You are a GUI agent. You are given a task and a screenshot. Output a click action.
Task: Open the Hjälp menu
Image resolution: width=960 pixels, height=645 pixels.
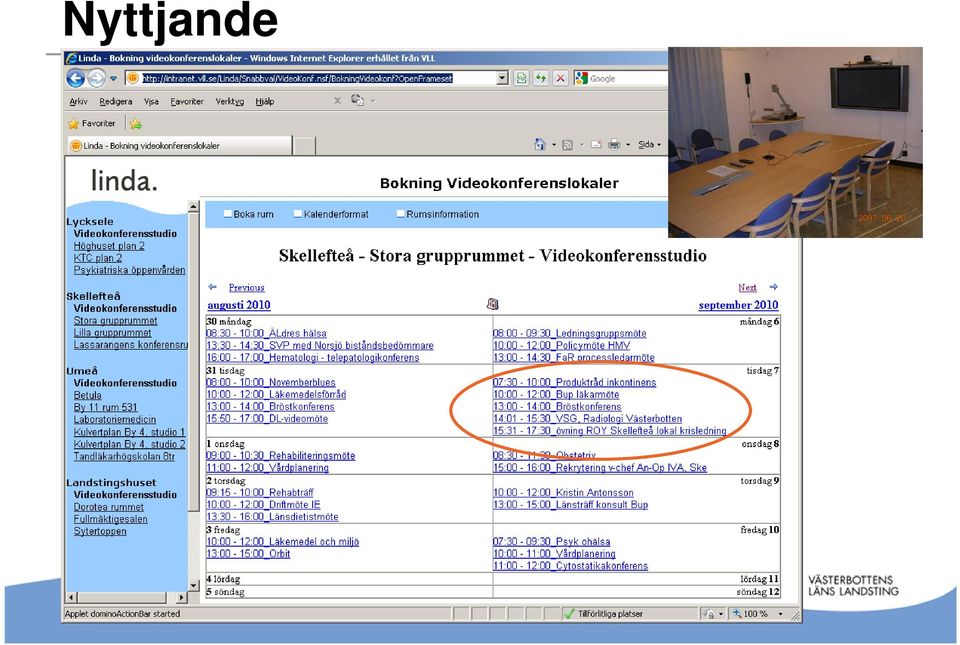coord(264,102)
